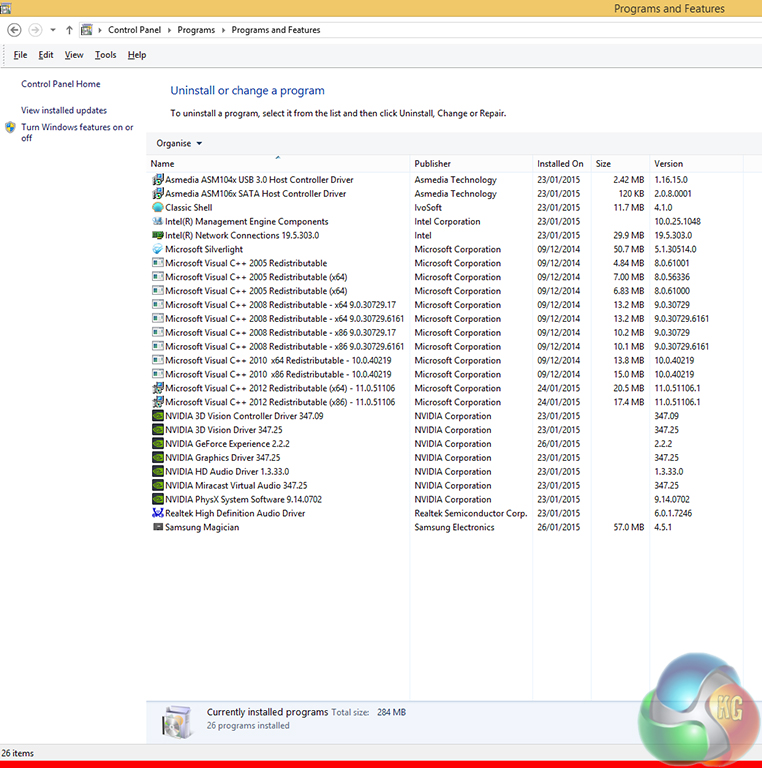762x768 pixels.
Task: Open the Tools menu
Action: click(x=105, y=55)
